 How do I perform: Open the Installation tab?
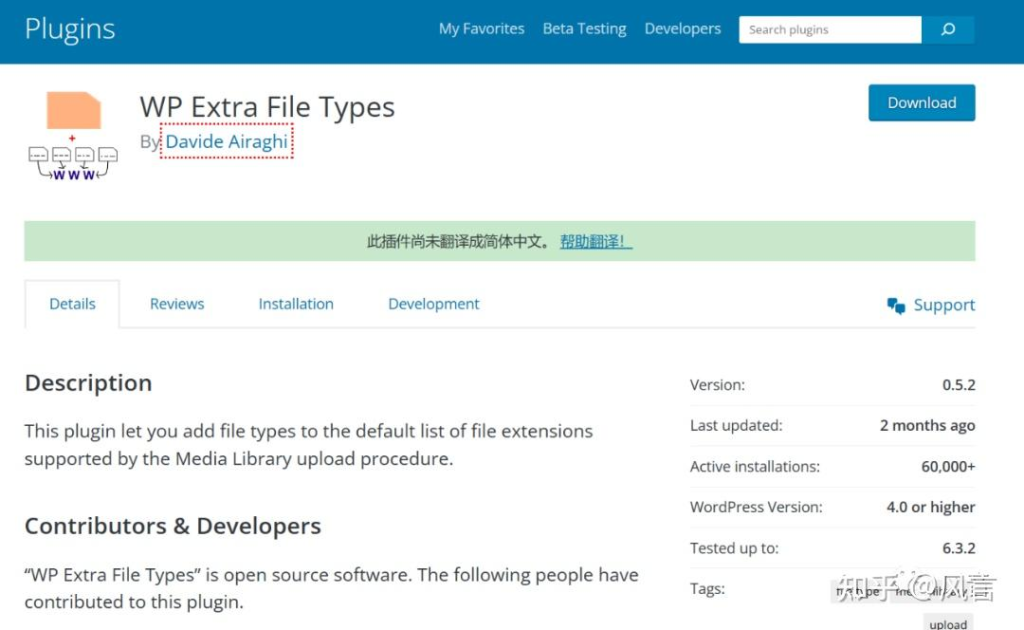pyautogui.click(x=296, y=304)
